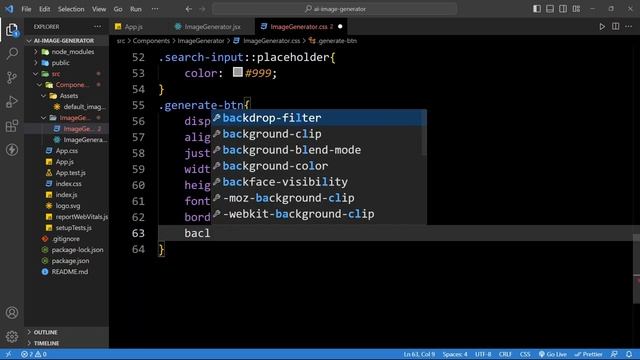Screen dimensions: 640x360
Task: Click the command center search box
Action: click(x=335, y=9)
